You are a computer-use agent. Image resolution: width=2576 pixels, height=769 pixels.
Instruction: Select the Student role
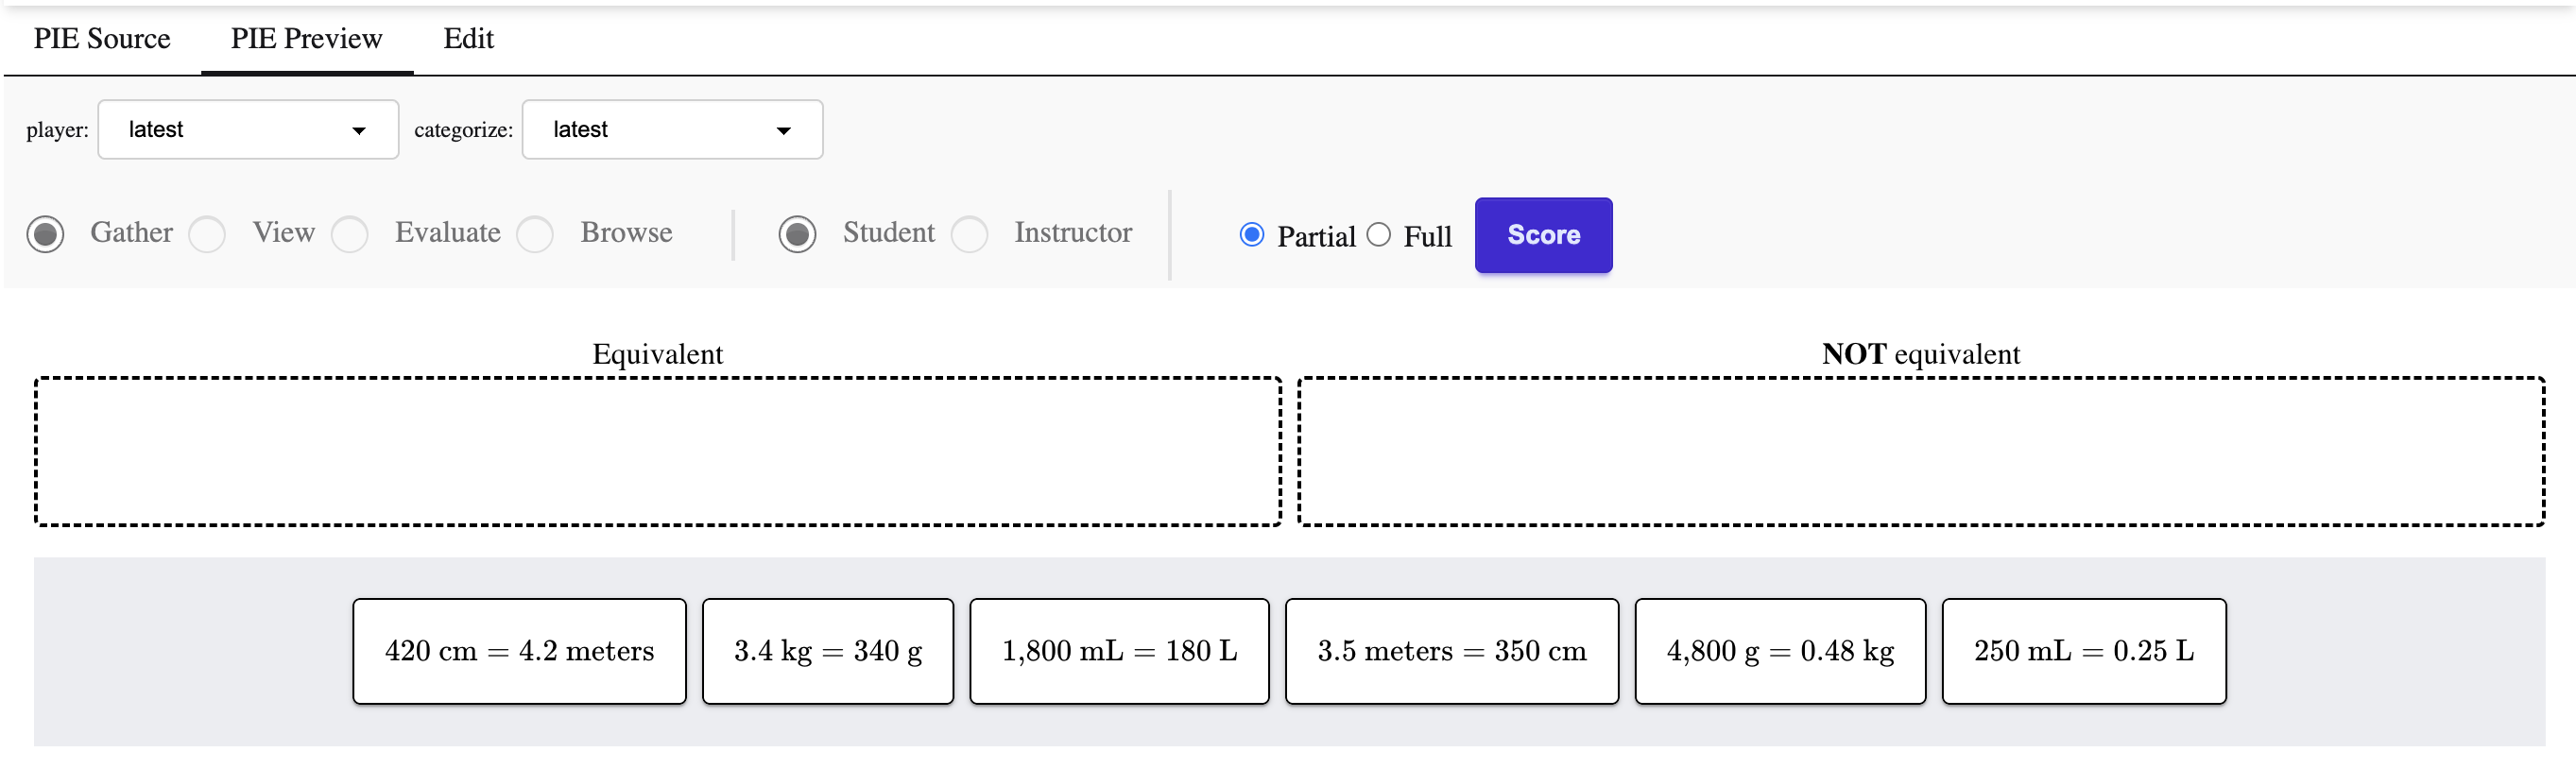(x=797, y=234)
